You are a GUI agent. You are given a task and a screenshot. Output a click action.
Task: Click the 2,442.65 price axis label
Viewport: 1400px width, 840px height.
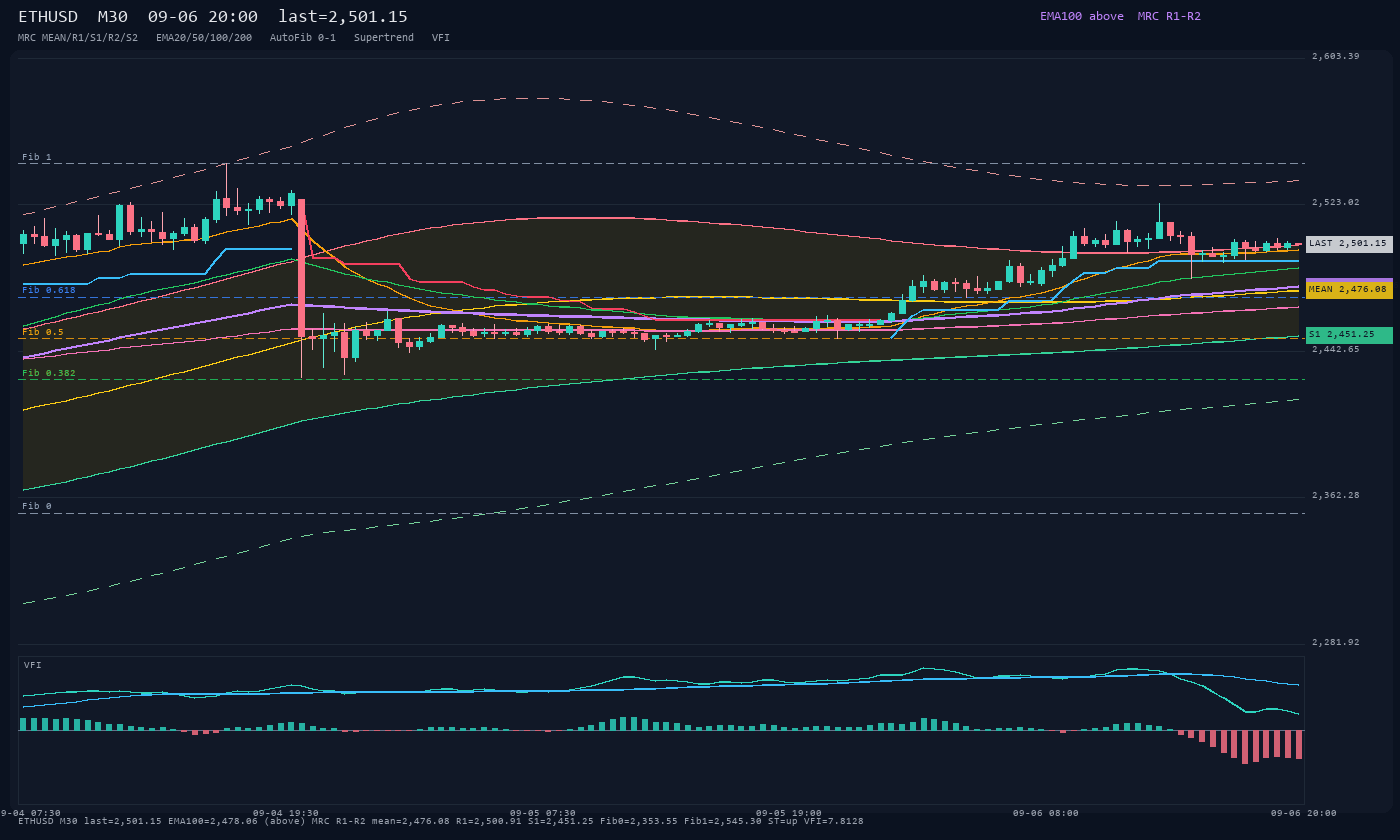[x=1336, y=349]
